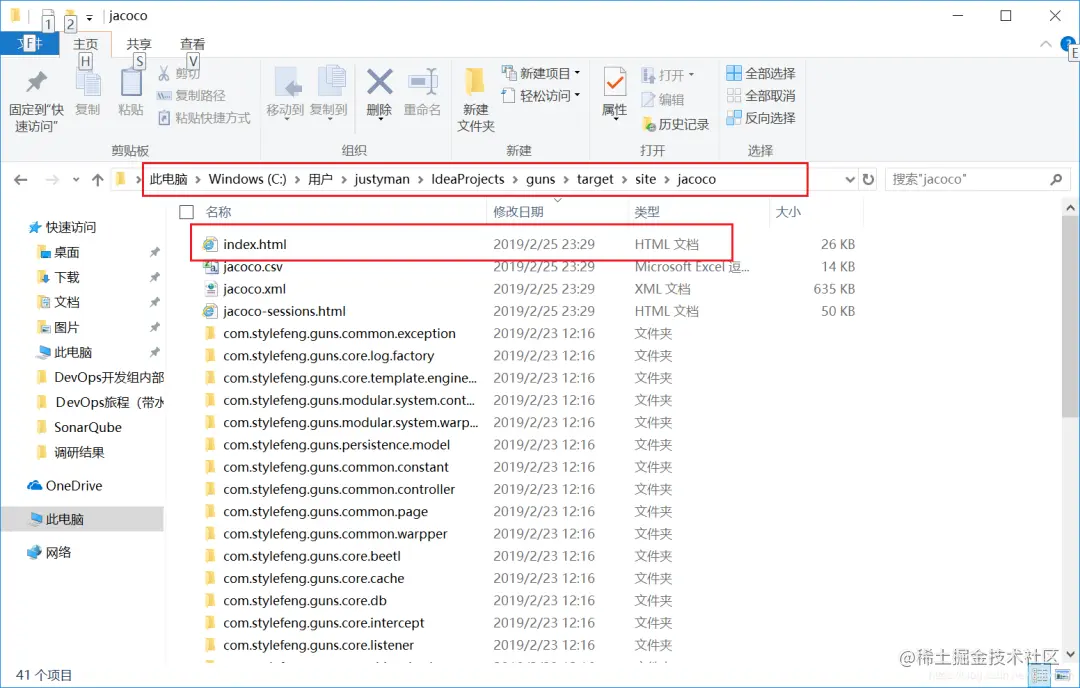Click the Delete X icon
The width and height of the screenshot is (1080, 688).
[380, 83]
